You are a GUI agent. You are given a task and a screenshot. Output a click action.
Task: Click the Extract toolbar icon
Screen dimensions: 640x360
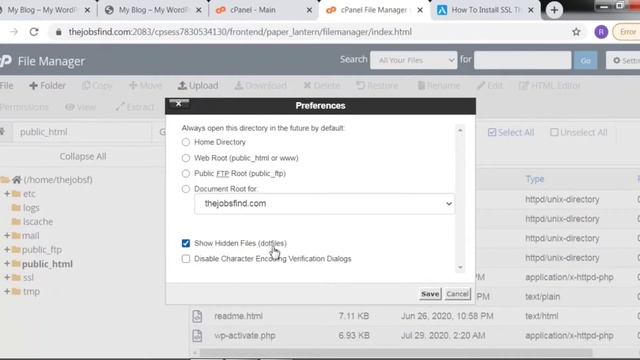[x=135, y=107]
